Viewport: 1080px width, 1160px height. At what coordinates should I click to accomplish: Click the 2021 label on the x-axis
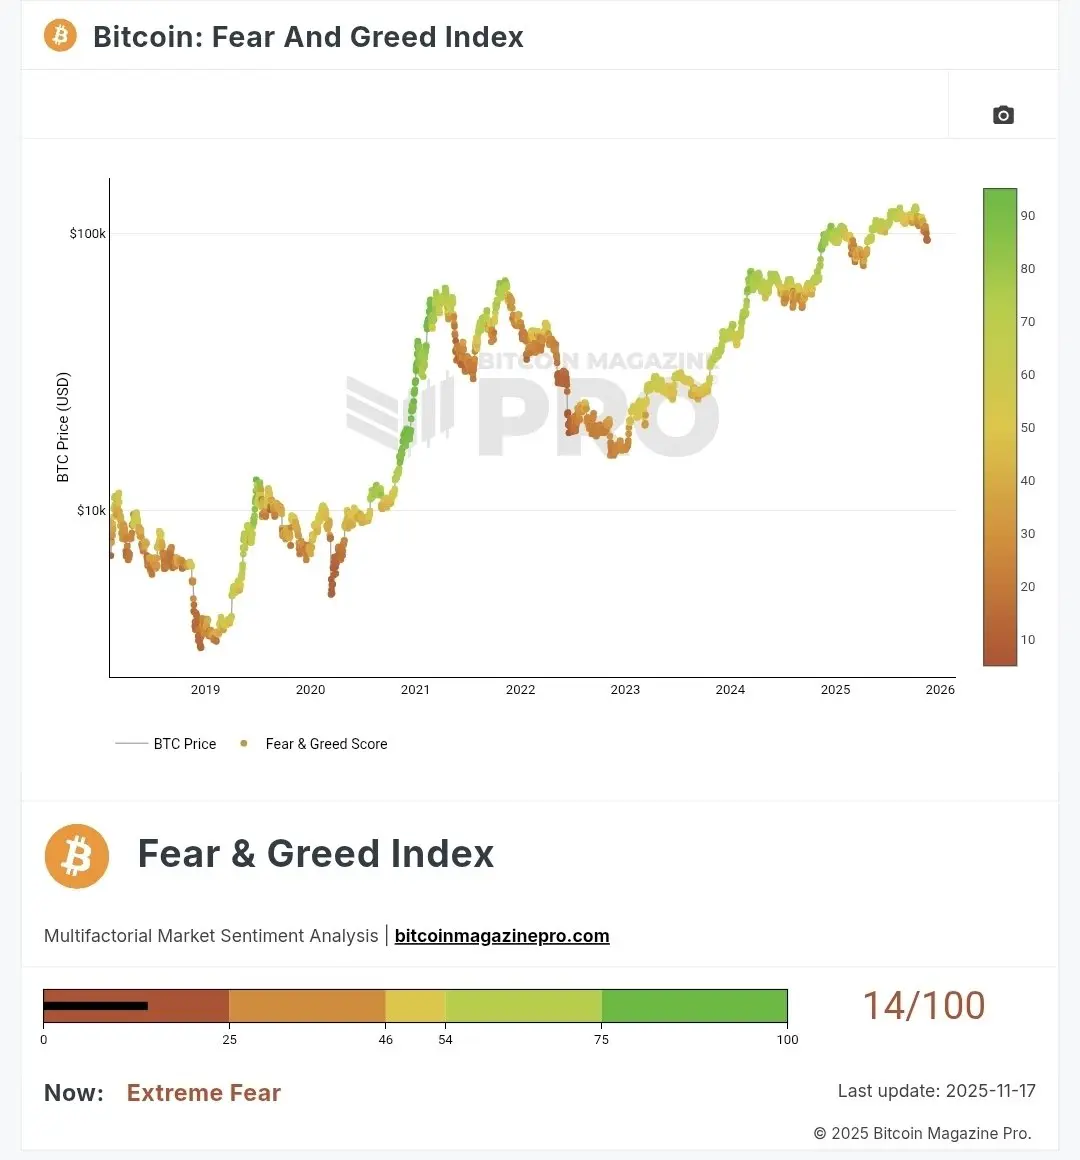tap(415, 690)
